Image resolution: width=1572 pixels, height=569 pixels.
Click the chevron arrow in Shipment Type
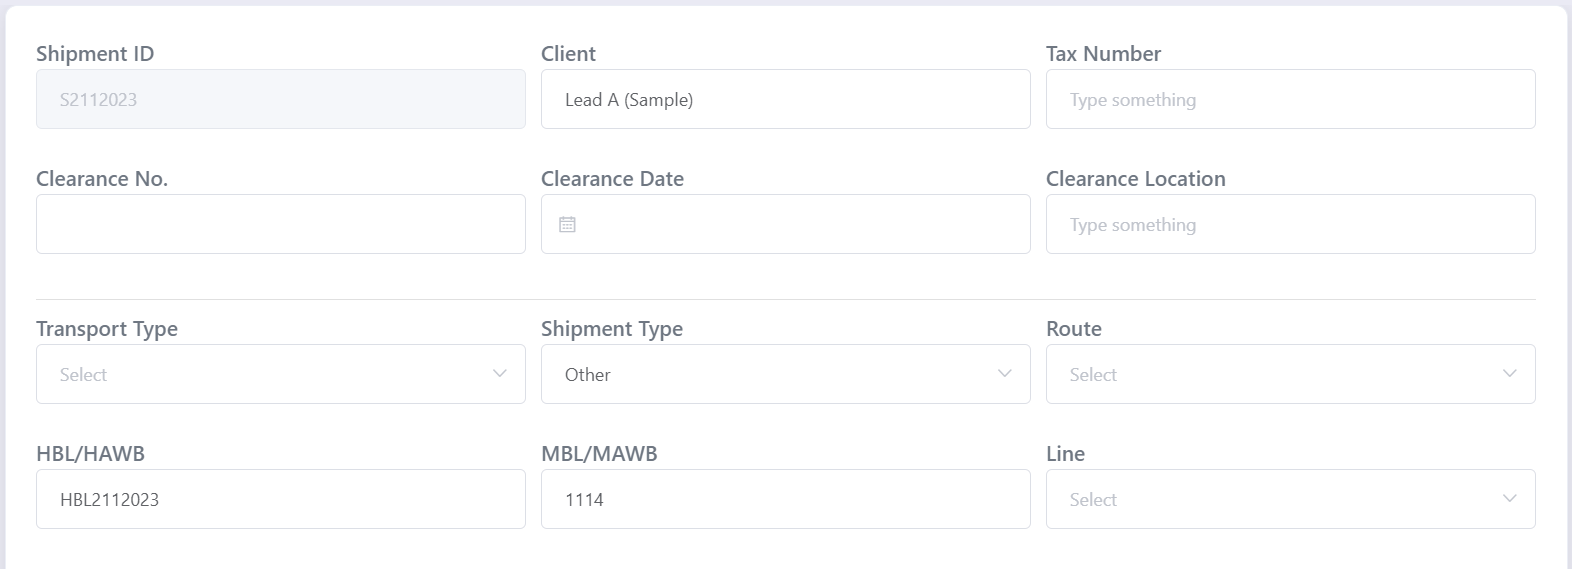coord(1005,373)
